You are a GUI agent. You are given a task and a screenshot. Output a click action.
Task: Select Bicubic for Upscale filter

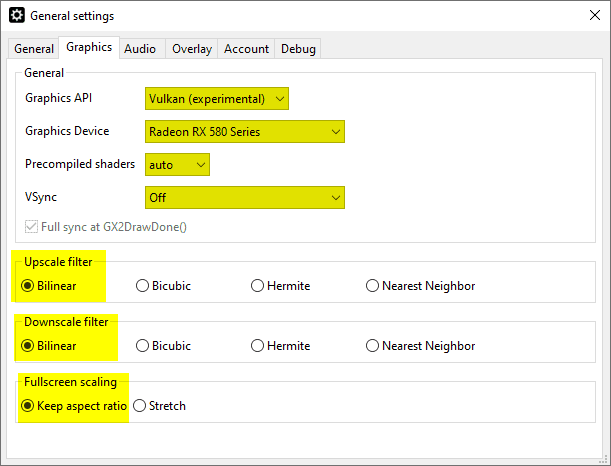pyautogui.click(x=142, y=286)
